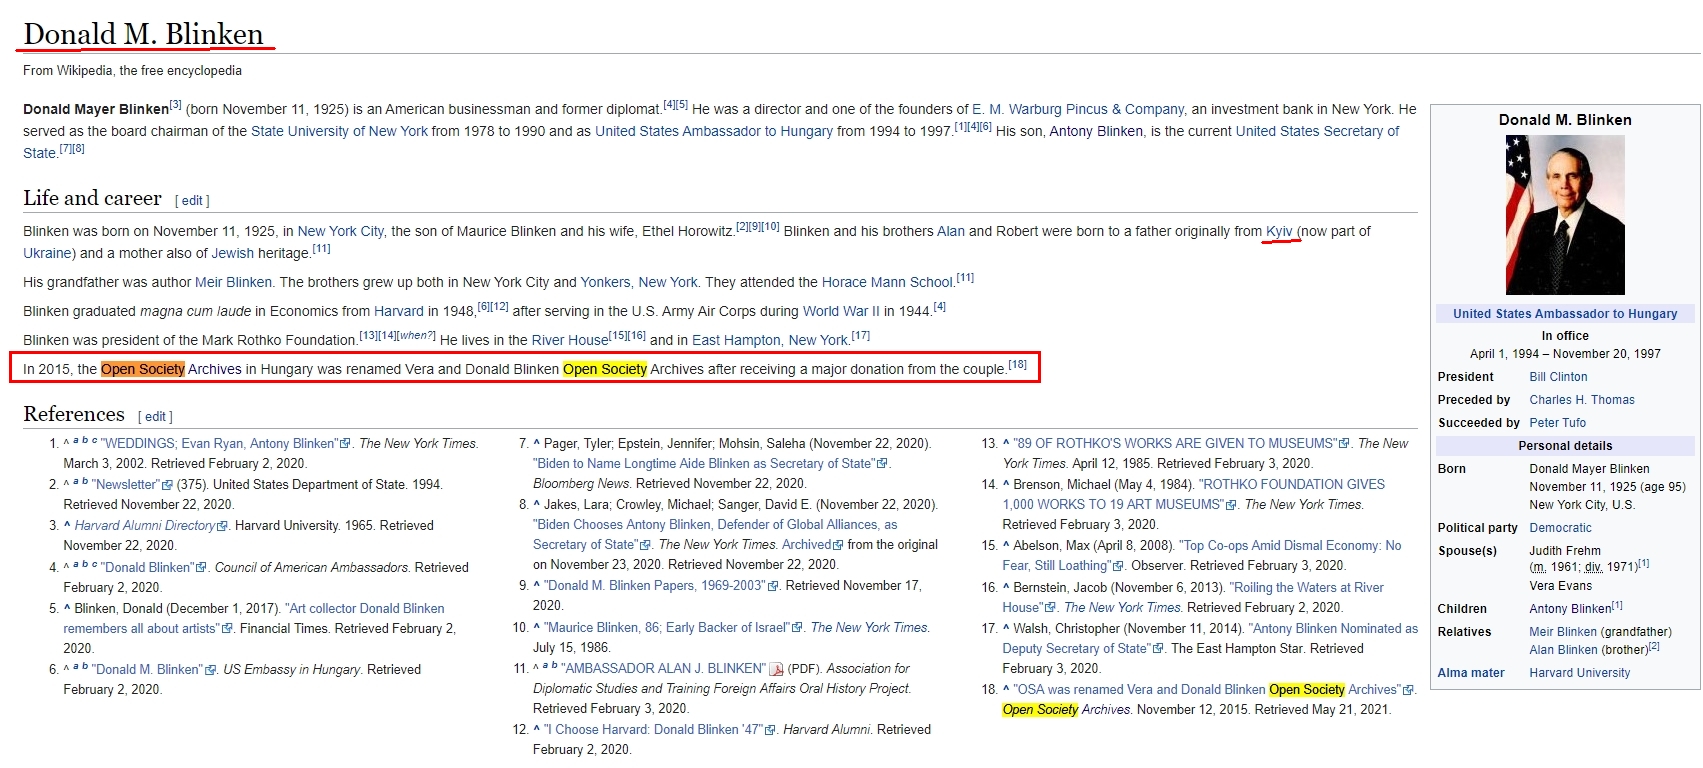
Task: Open the River House link
Action: (x=570, y=340)
